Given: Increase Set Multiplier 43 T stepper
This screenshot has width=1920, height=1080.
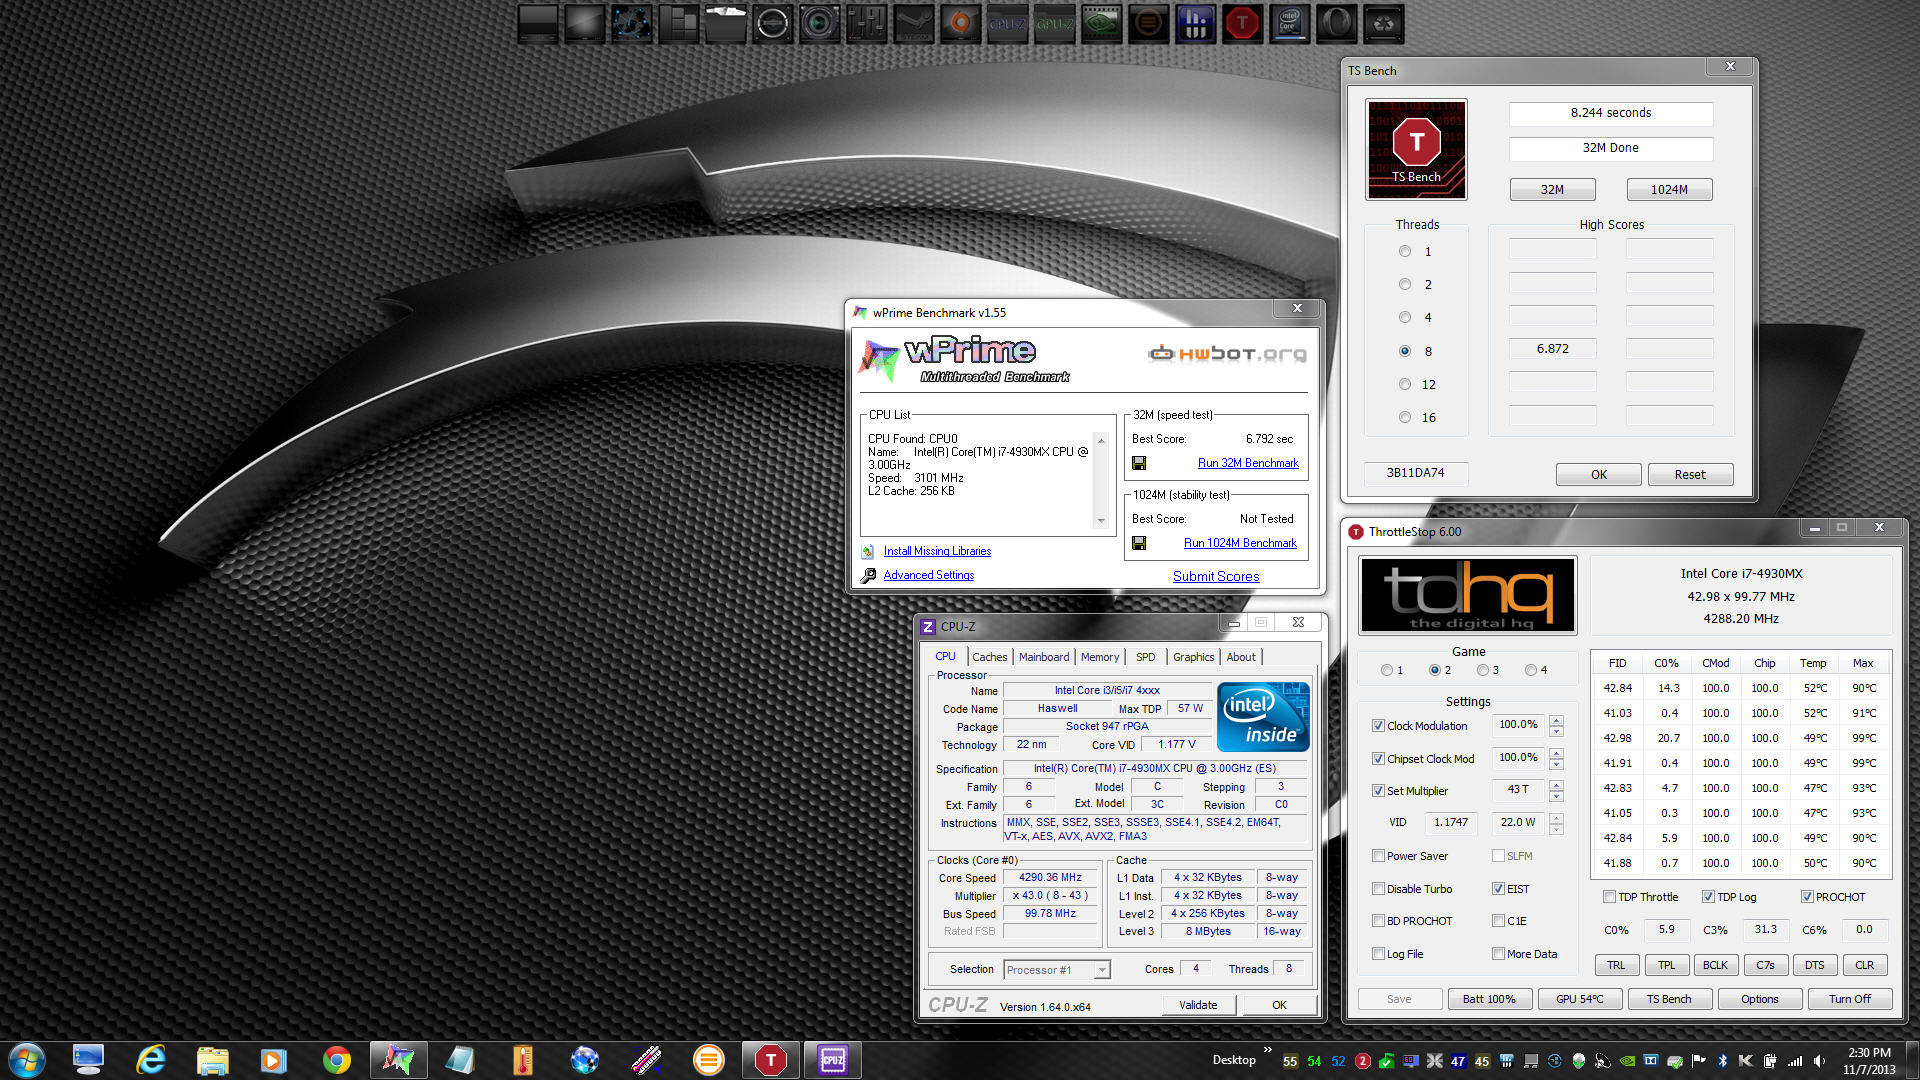Looking at the screenshot, I should coord(1556,785).
